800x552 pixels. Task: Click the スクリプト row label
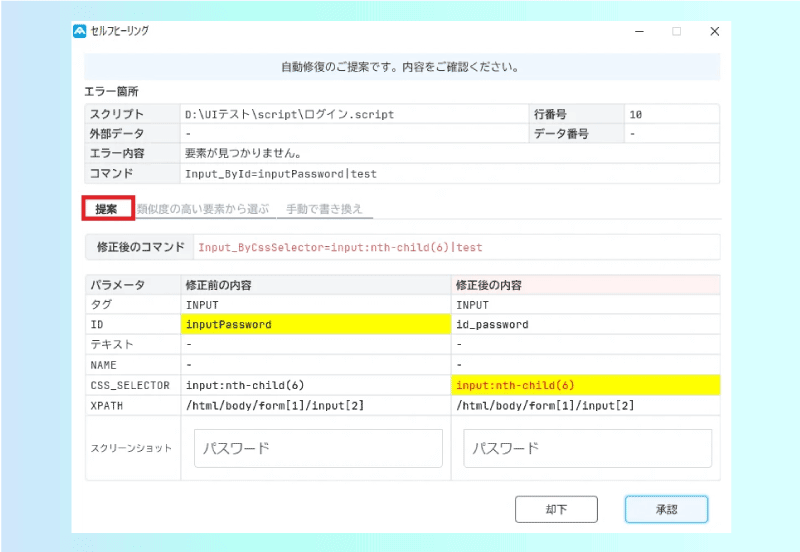pos(117,114)
